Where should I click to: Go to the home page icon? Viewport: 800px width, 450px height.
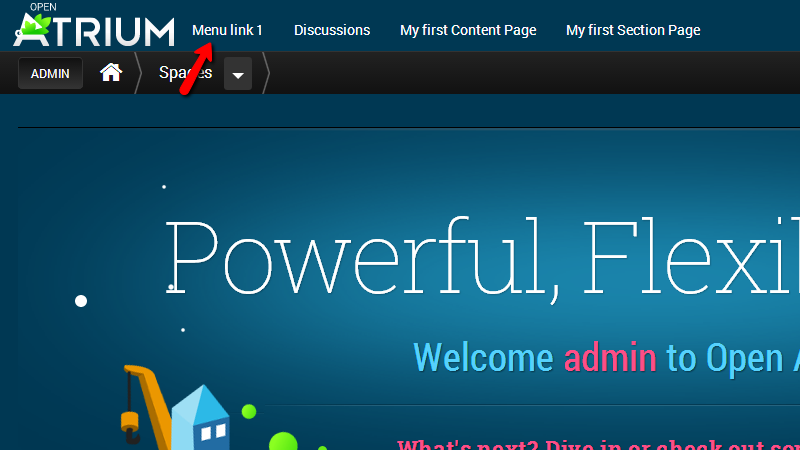click(x=111, y=73)
